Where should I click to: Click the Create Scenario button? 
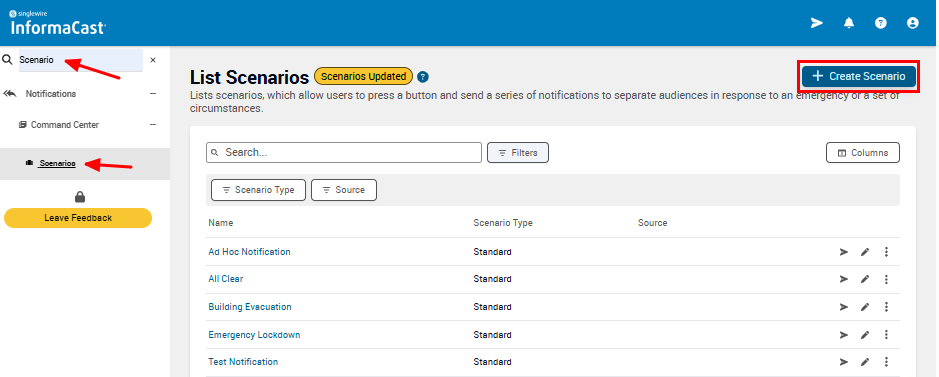859,76
